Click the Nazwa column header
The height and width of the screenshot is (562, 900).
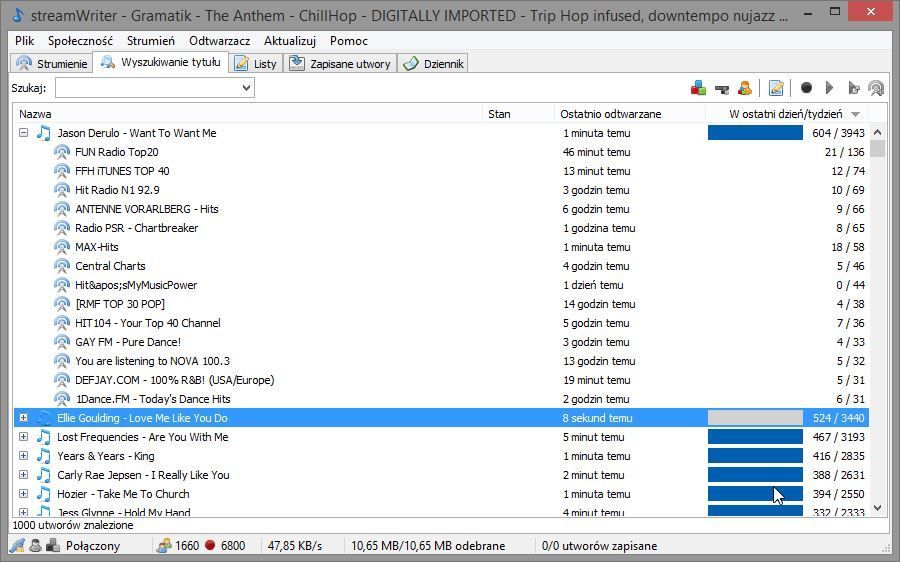point(248,114)
